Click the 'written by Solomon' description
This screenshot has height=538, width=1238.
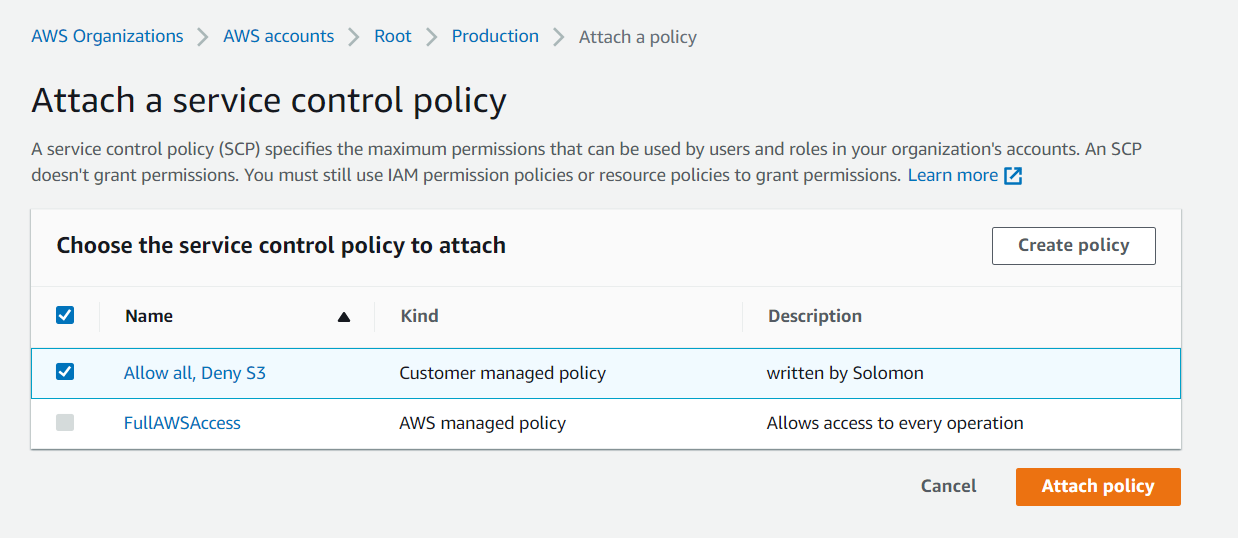coord(845,373)
